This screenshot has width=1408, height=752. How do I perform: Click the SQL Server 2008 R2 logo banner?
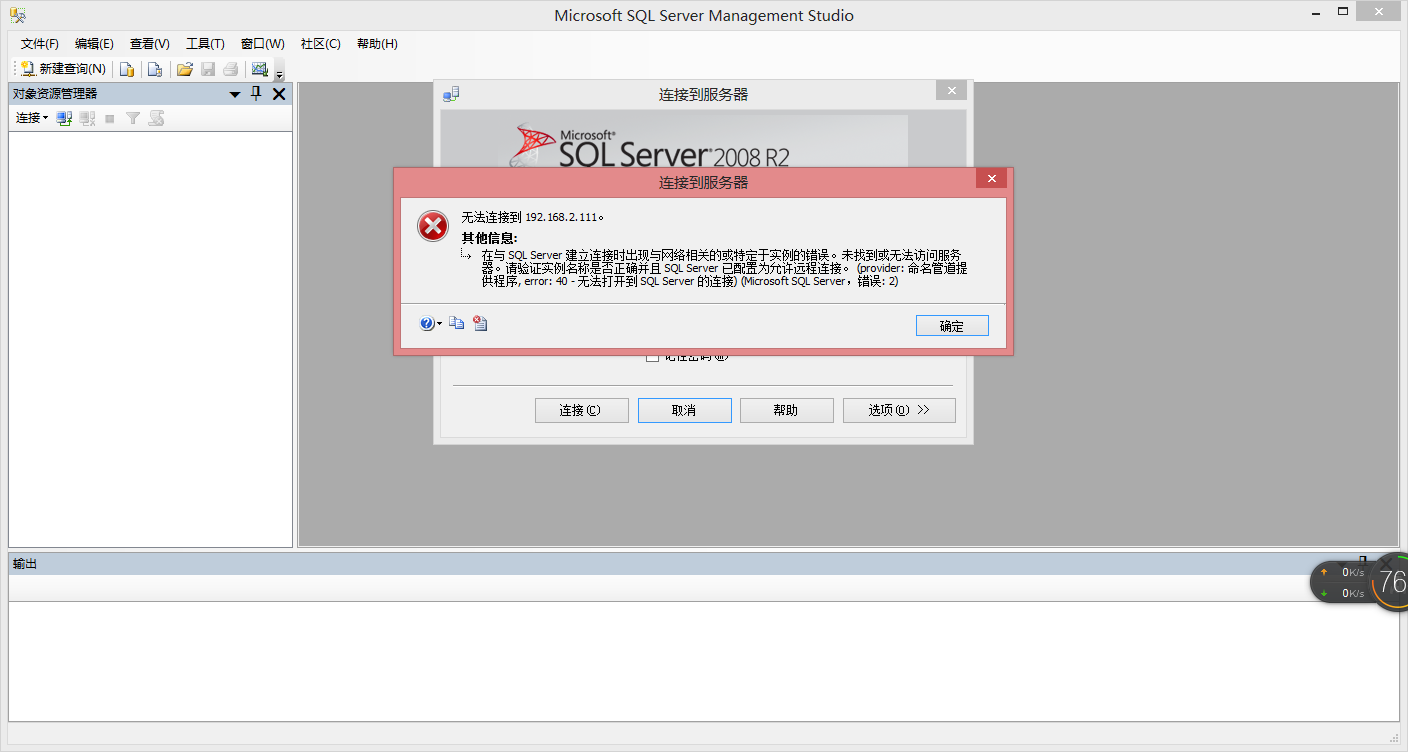point(674,141)
